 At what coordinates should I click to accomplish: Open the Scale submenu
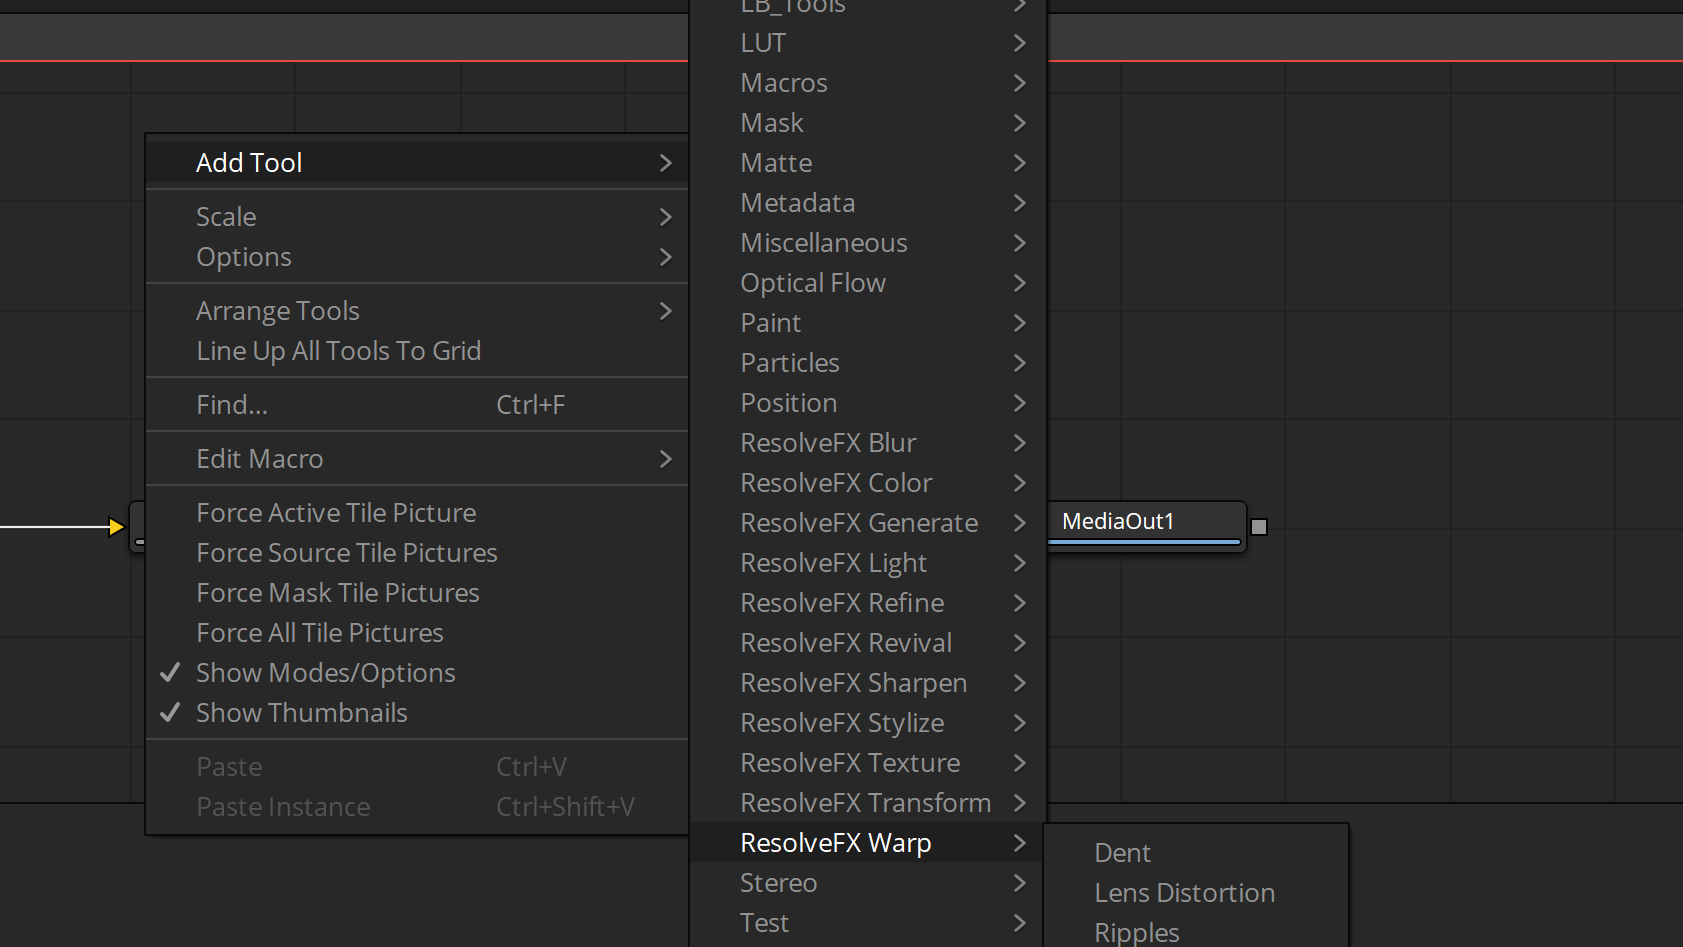[417, 217]
